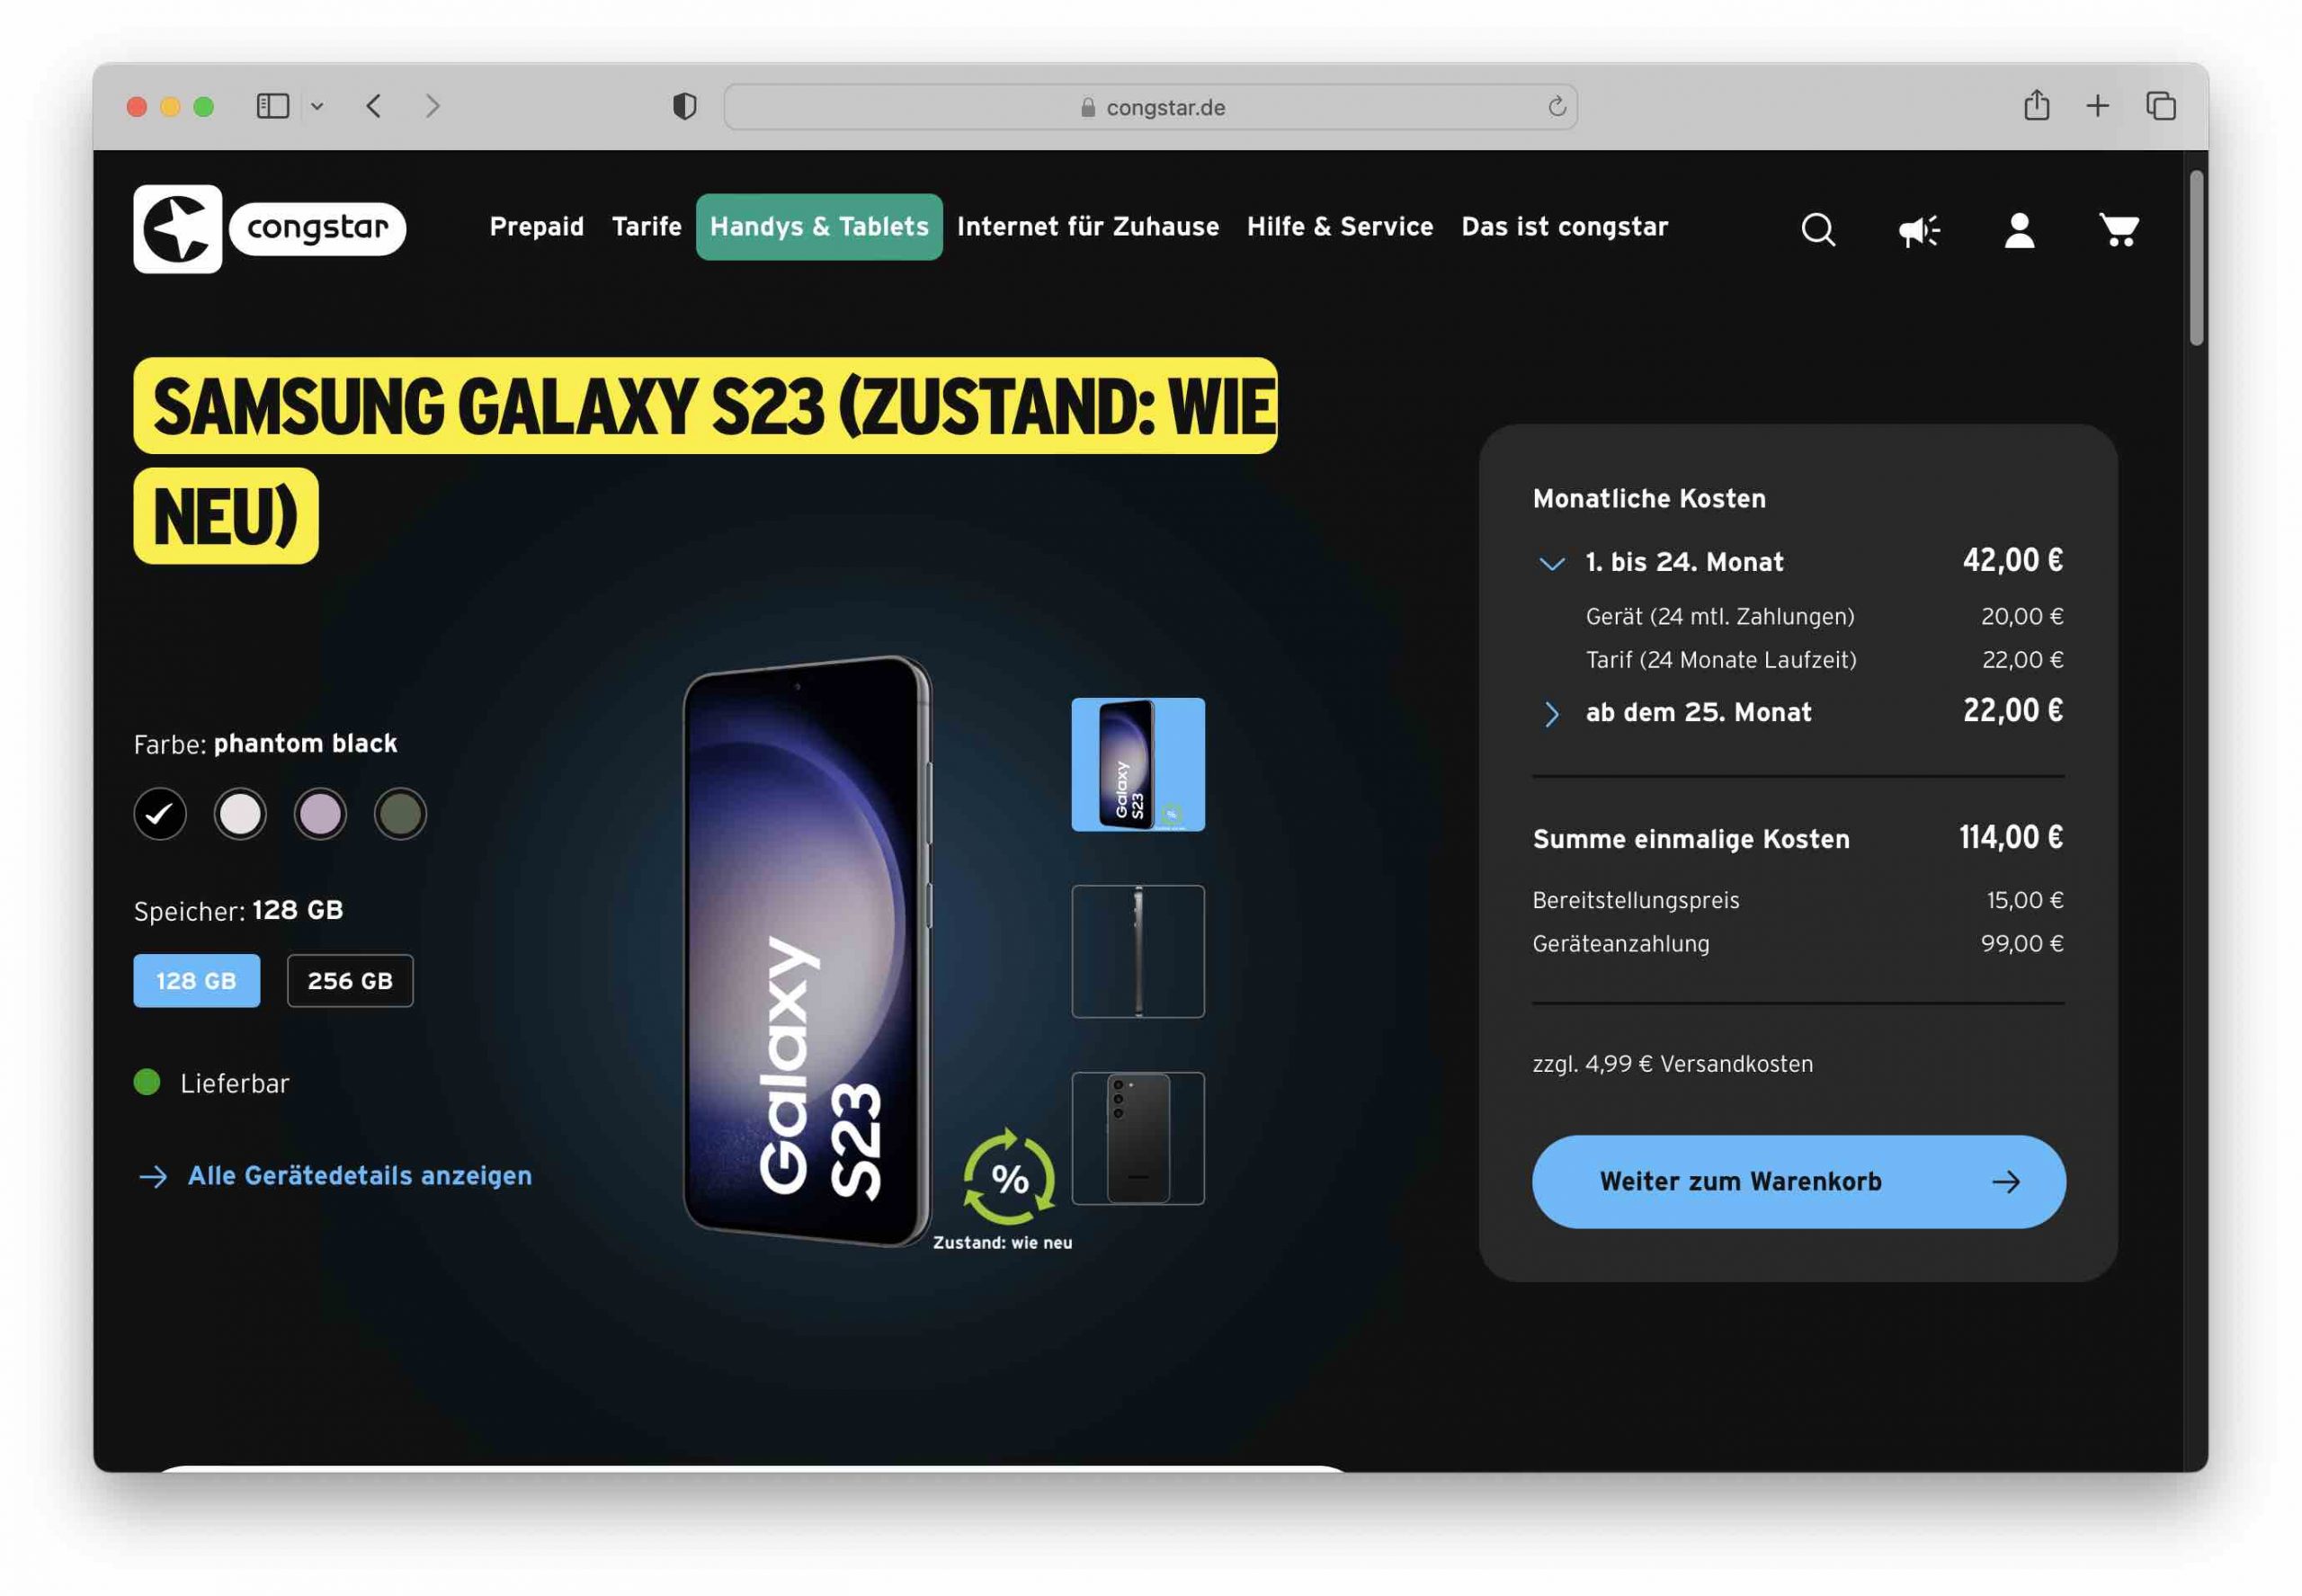The image size is (2302, 1596).
Task: Select the 128 GB storage option
Action: [197, 981]
